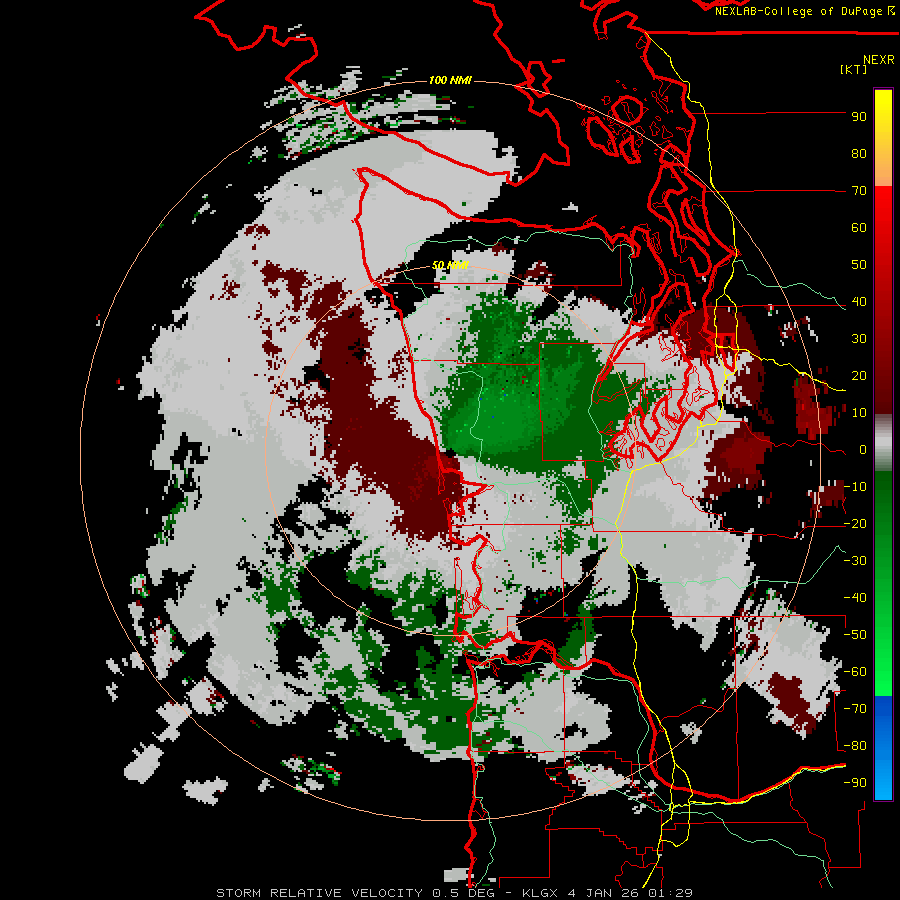Click the -10 scale label
Image resolution: width=900 pixels, height=900 pixels.
(x=855, y=487)
